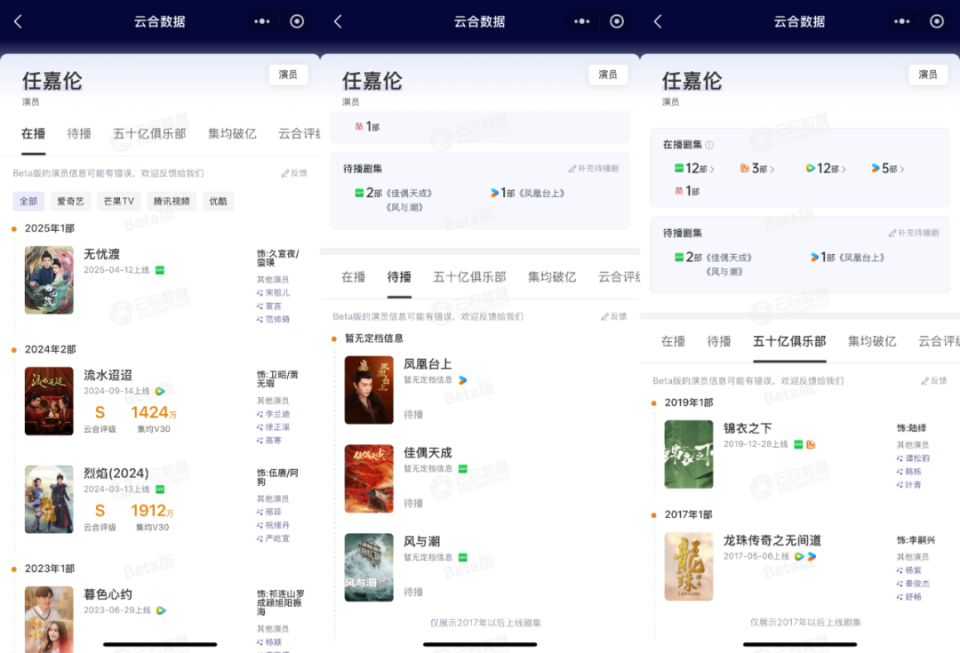Select the 芒果TV platform filter chip

pyautogui.click(x=119, y=201)
